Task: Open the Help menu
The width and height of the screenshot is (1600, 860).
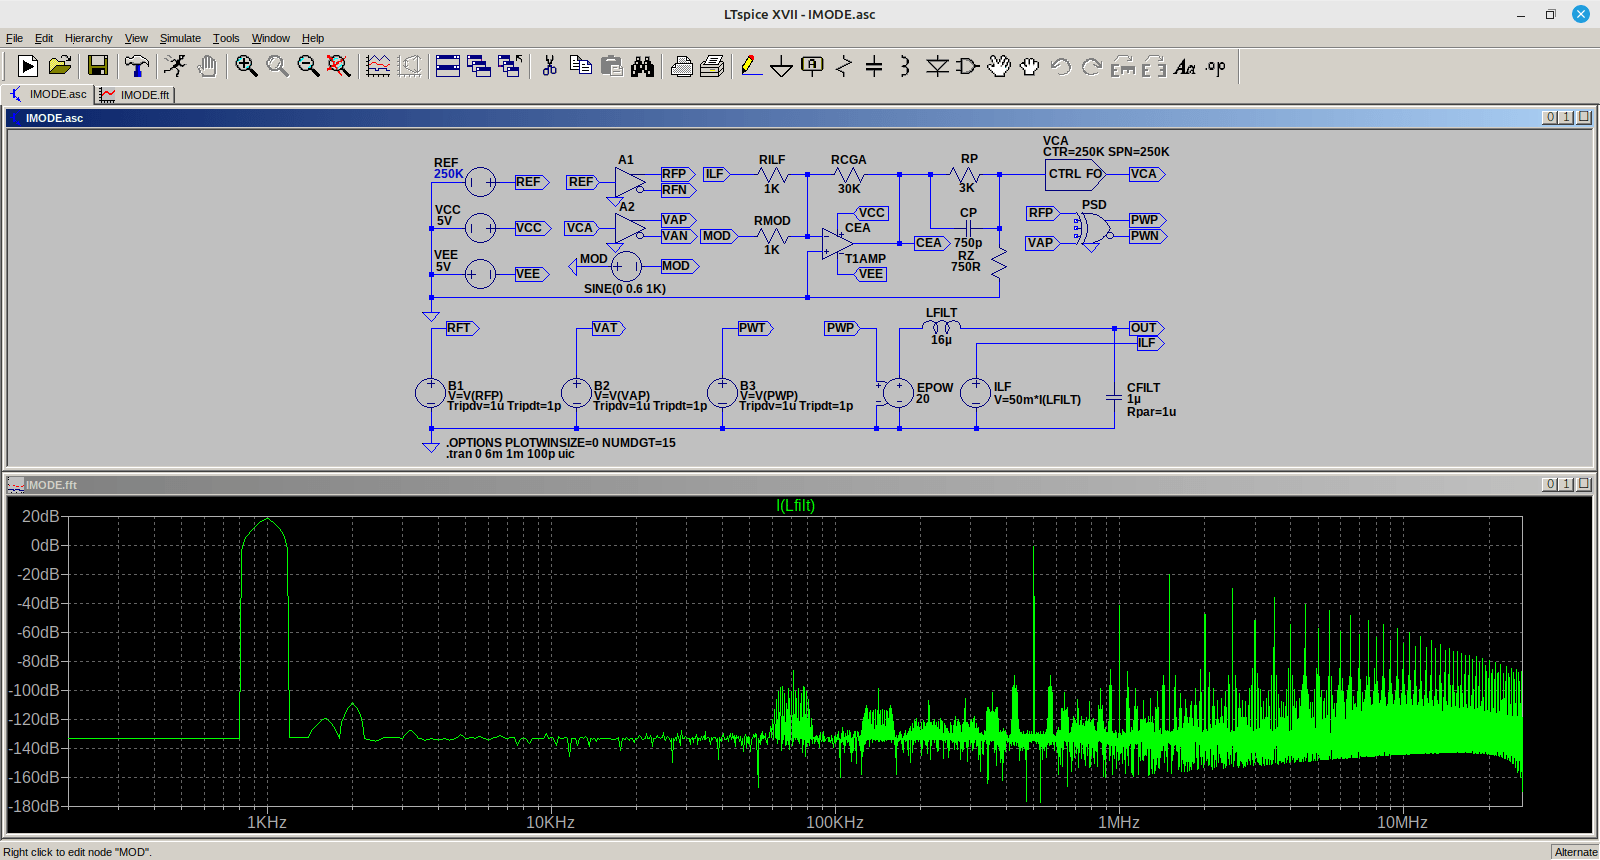Action: tap(313, 38)
